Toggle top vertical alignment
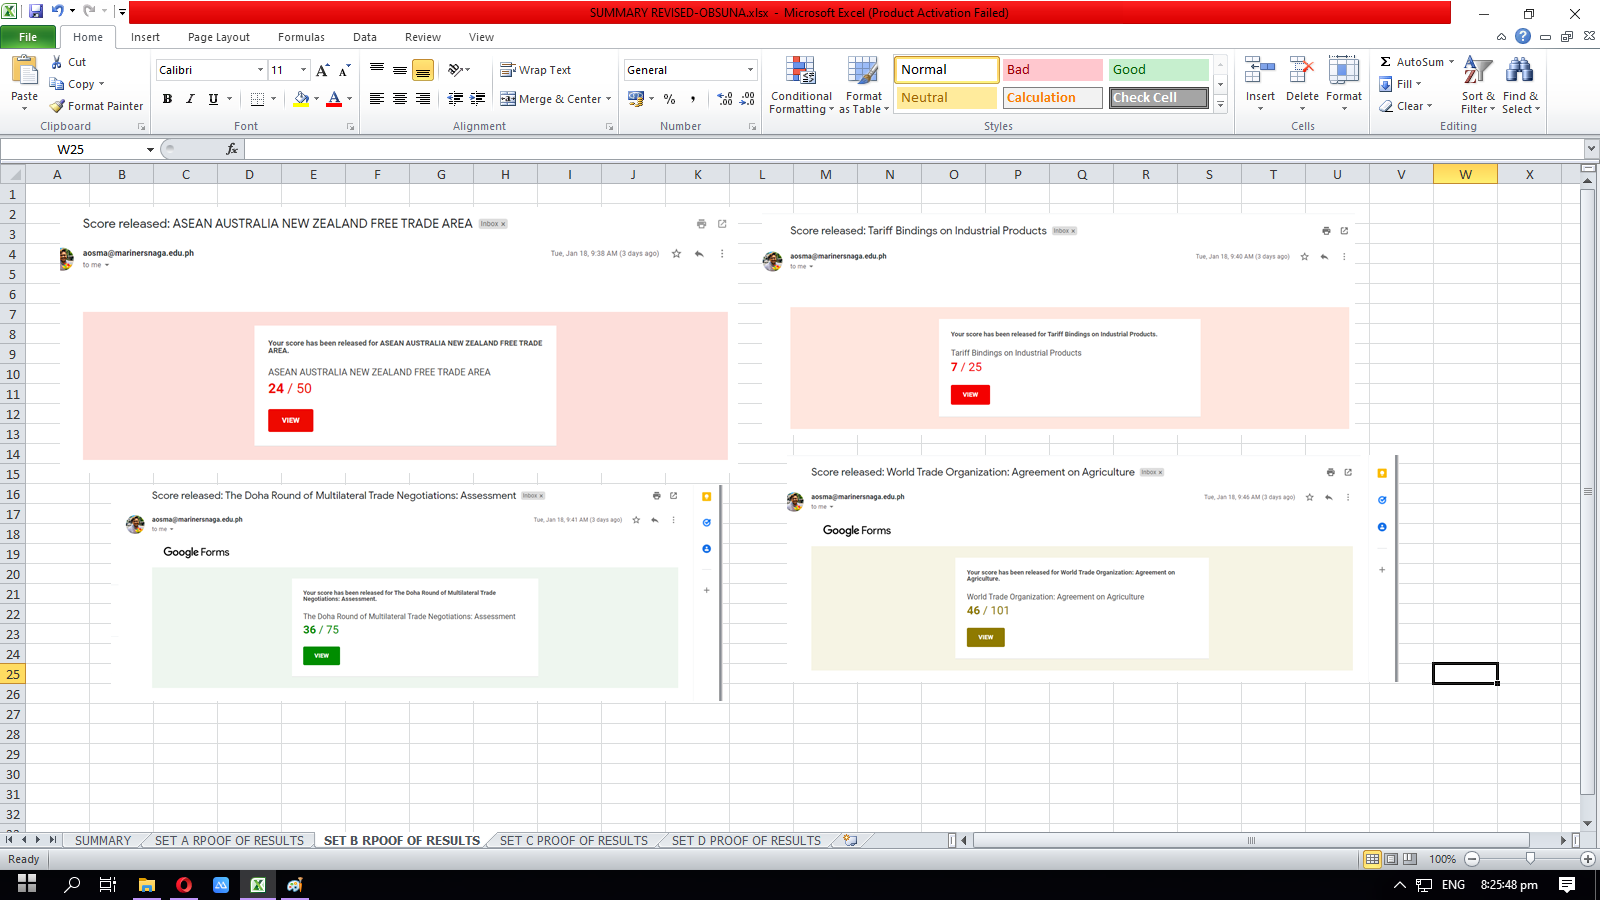This screenshot has height=900, width=1600. click(x=377, y=70)
